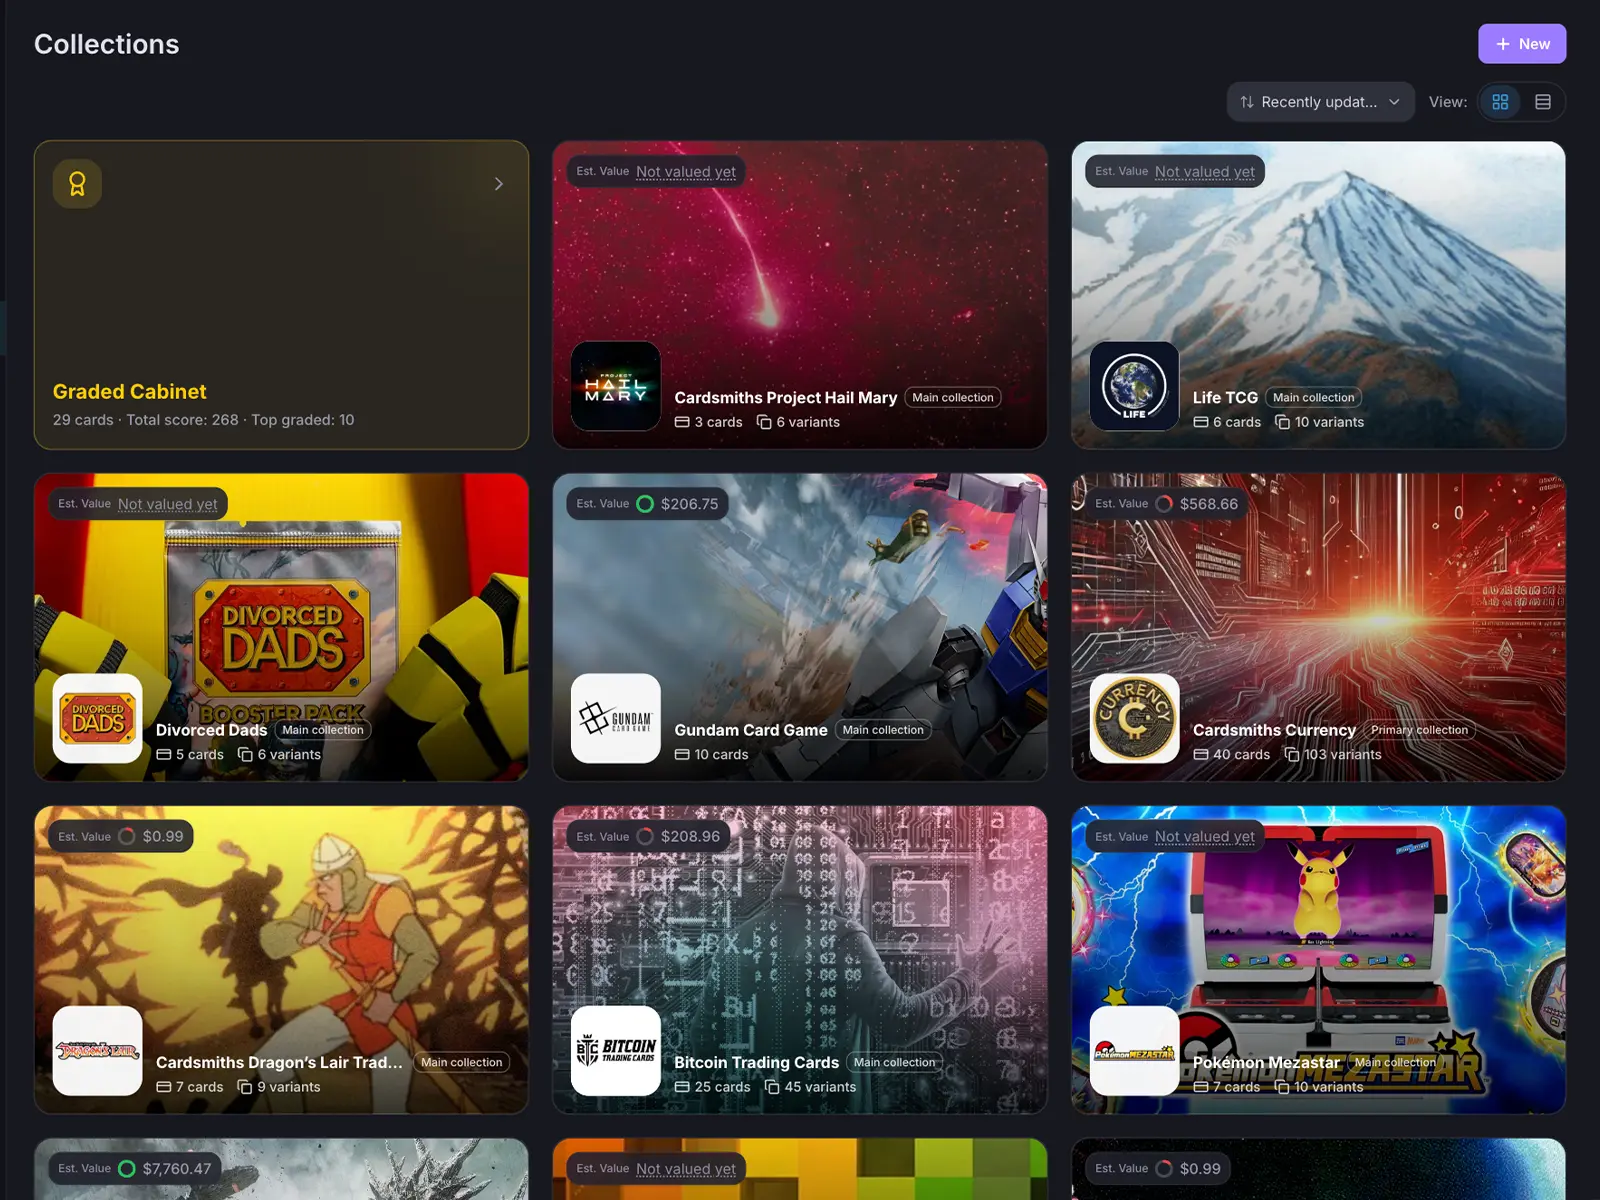
Task: Click the Cardsmiths Currency coin logo
Action: [1134, 718]
